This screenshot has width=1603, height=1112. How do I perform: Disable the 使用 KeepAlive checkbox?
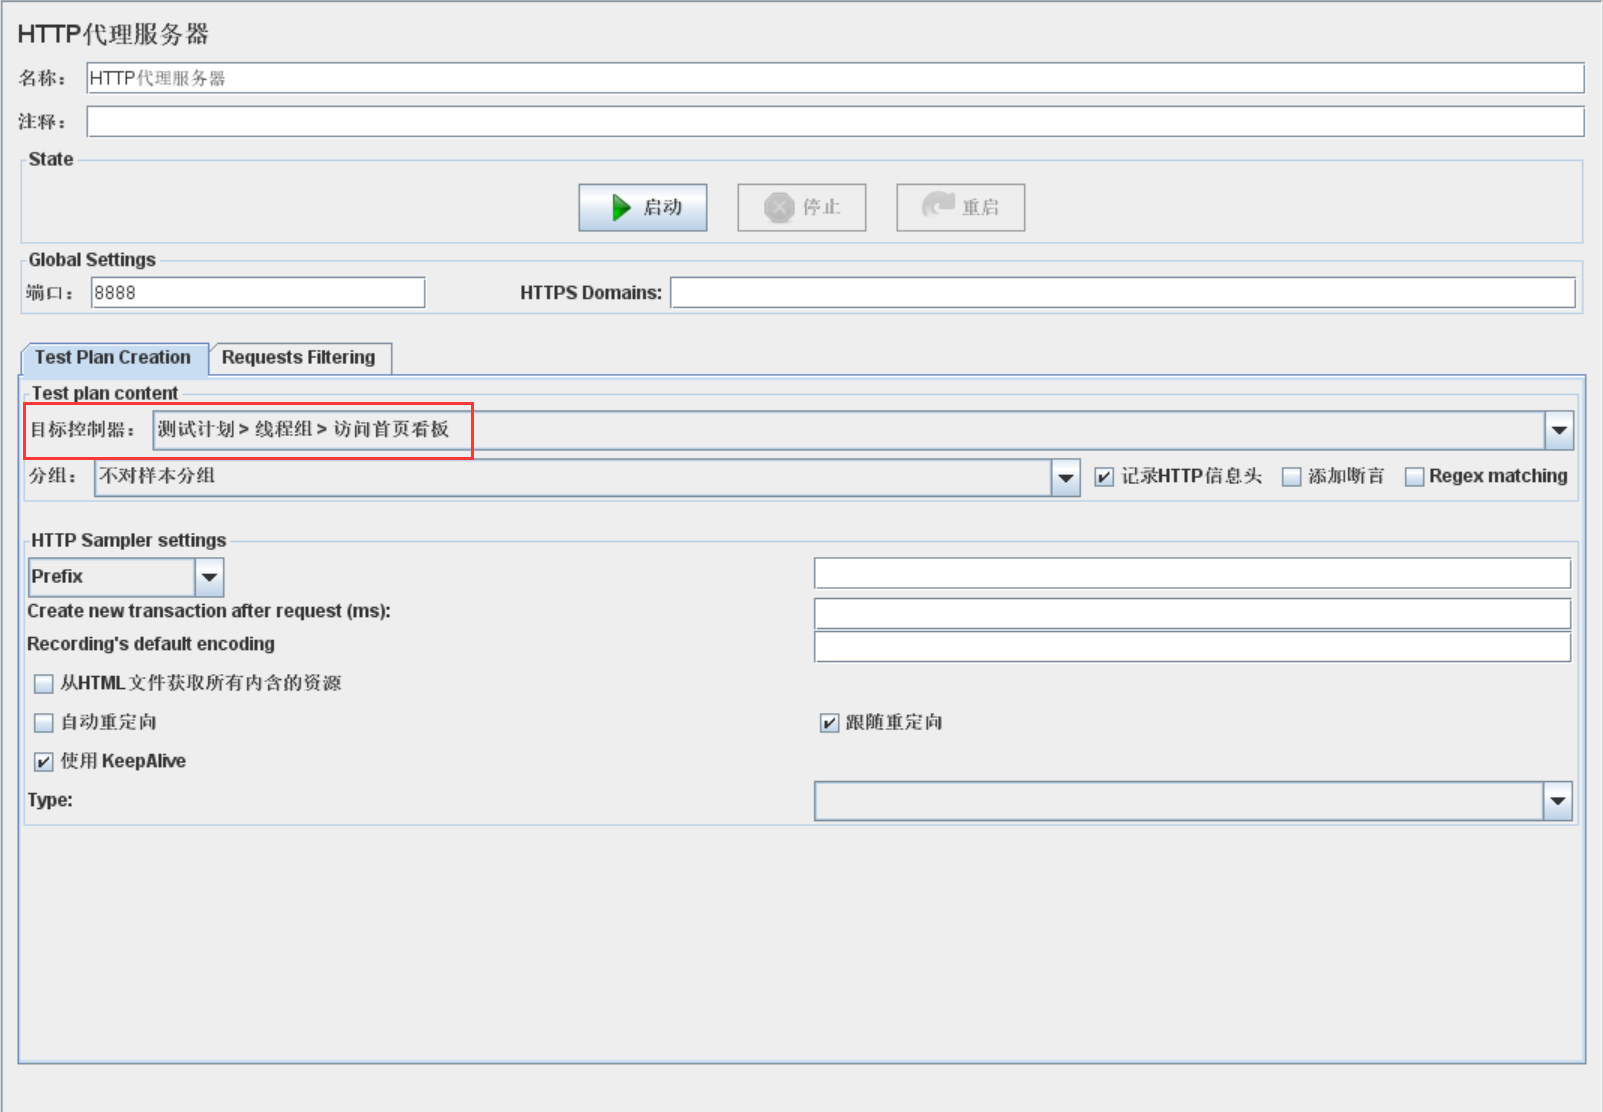(44, 762)
